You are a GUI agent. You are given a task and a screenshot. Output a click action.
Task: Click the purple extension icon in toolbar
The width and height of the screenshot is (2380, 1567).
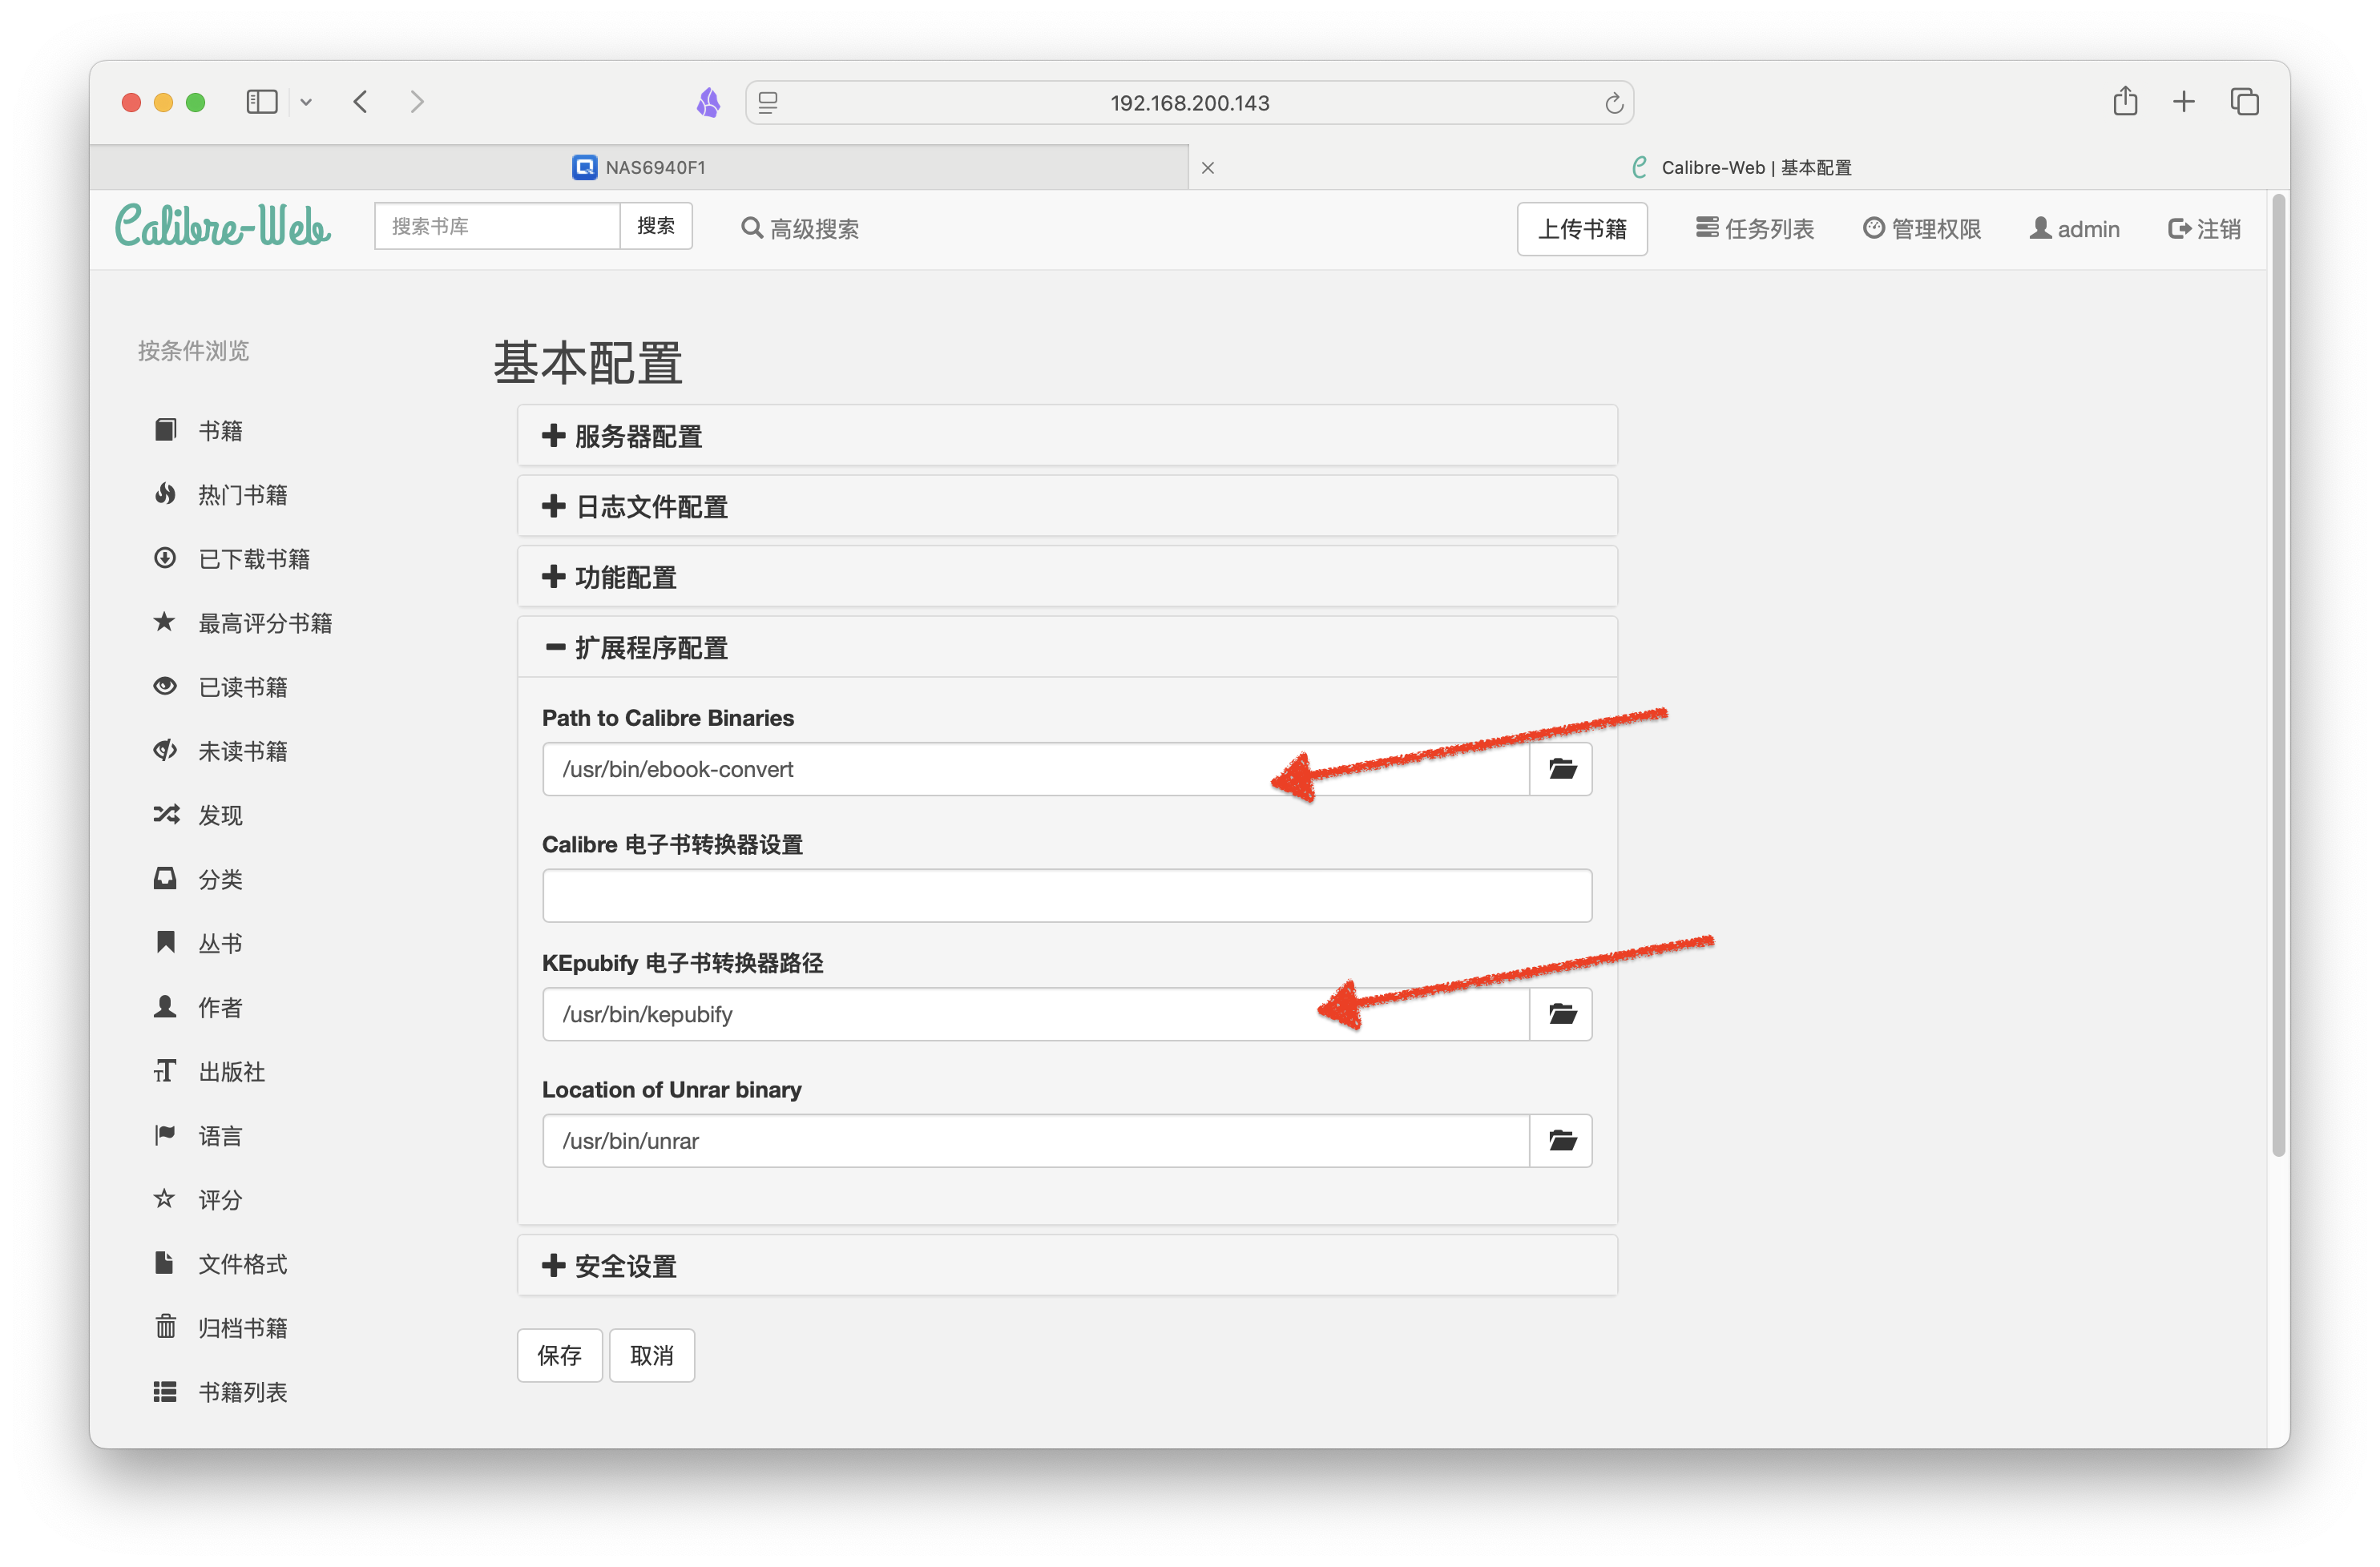point(708,102)
